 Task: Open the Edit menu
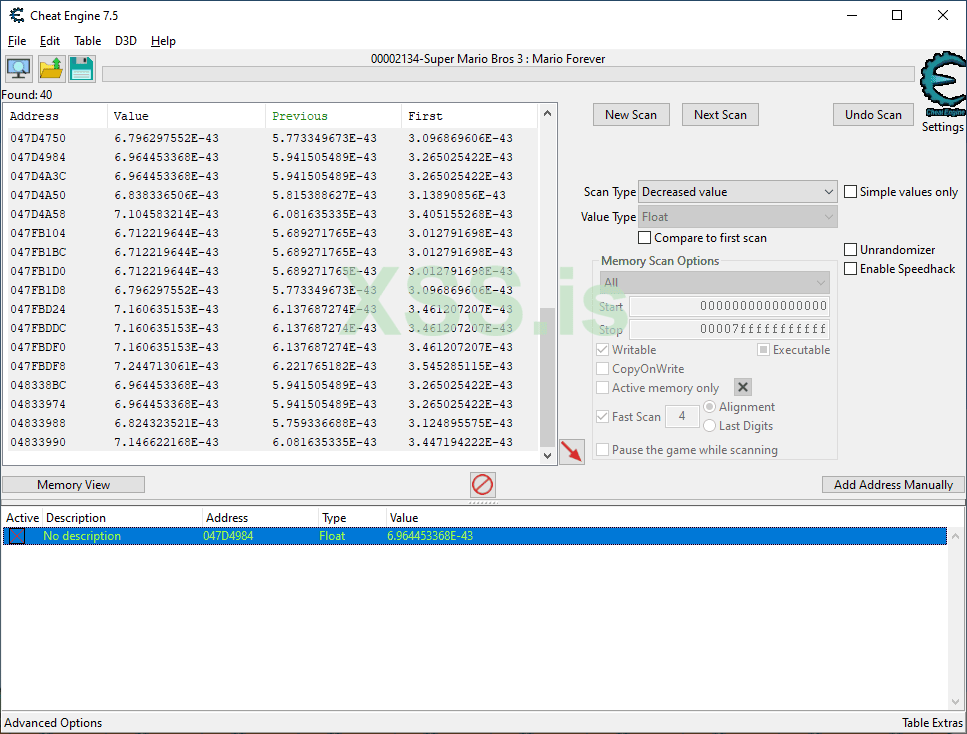(x=49, y=41)
